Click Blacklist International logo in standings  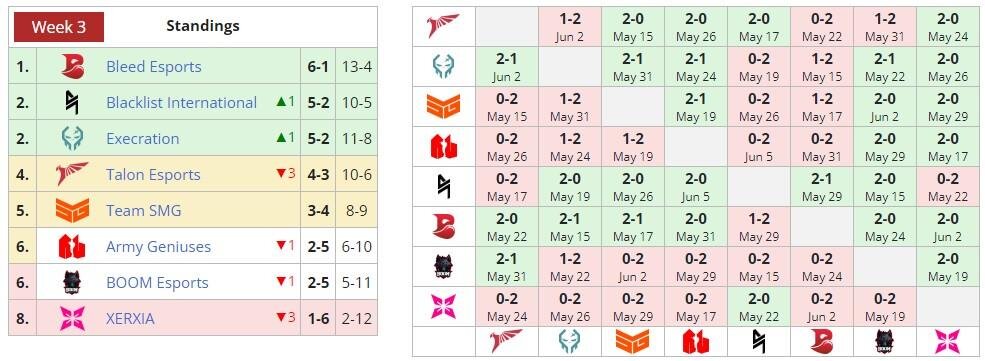coord(72,102)
